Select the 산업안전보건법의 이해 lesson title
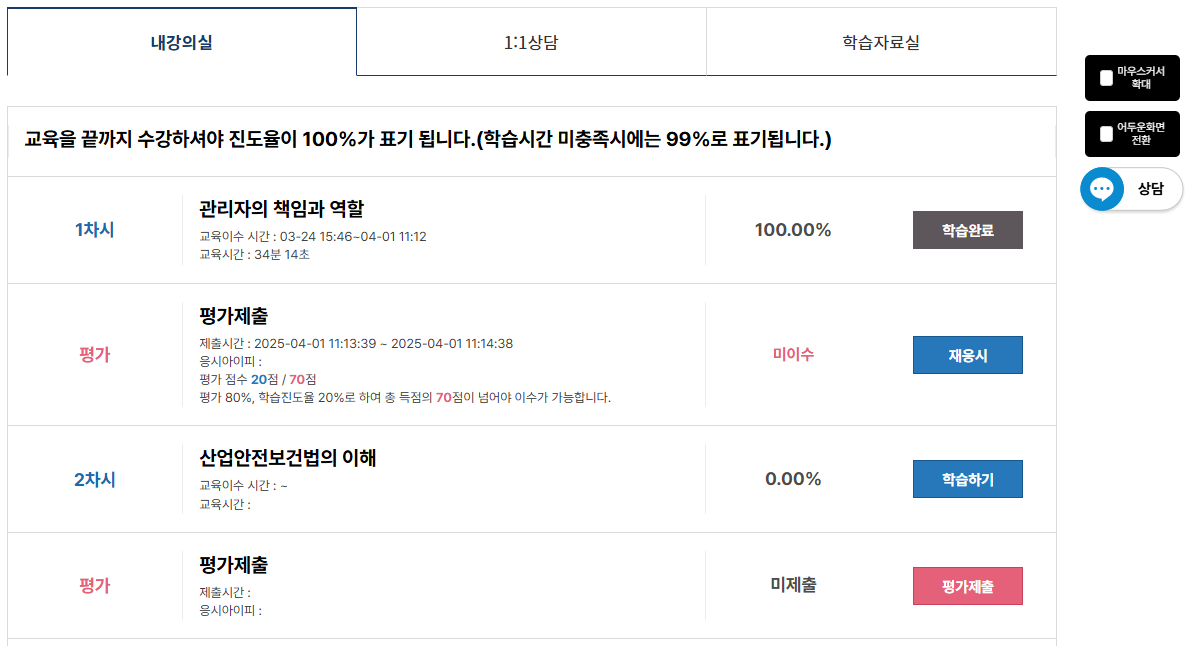Screen dimensions: 1187x646 pos(288,458)
